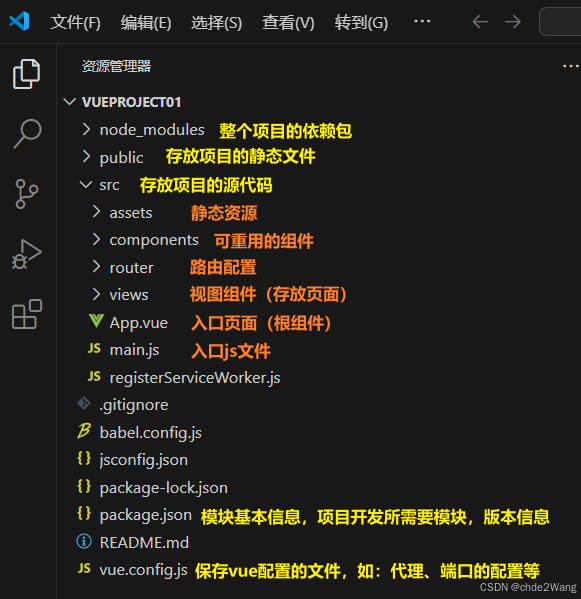Open the 转到(G) menu
Image resolution: width=581 pixels, height=599 pixels.
361,23
